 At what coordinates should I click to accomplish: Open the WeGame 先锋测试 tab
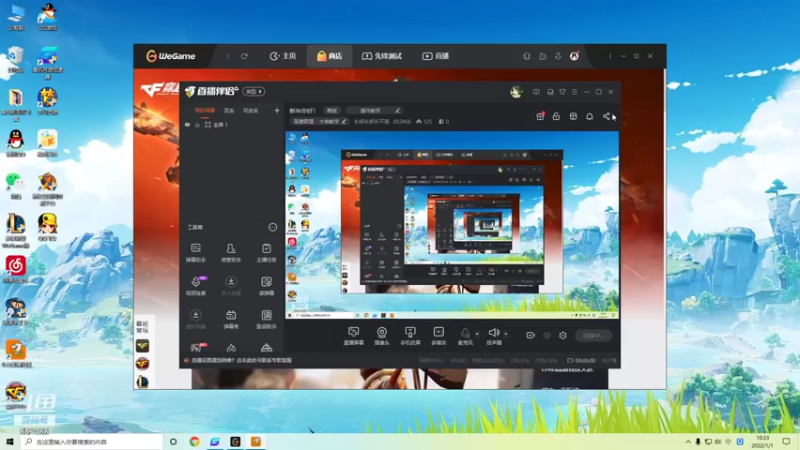click(x=382, y=56)
